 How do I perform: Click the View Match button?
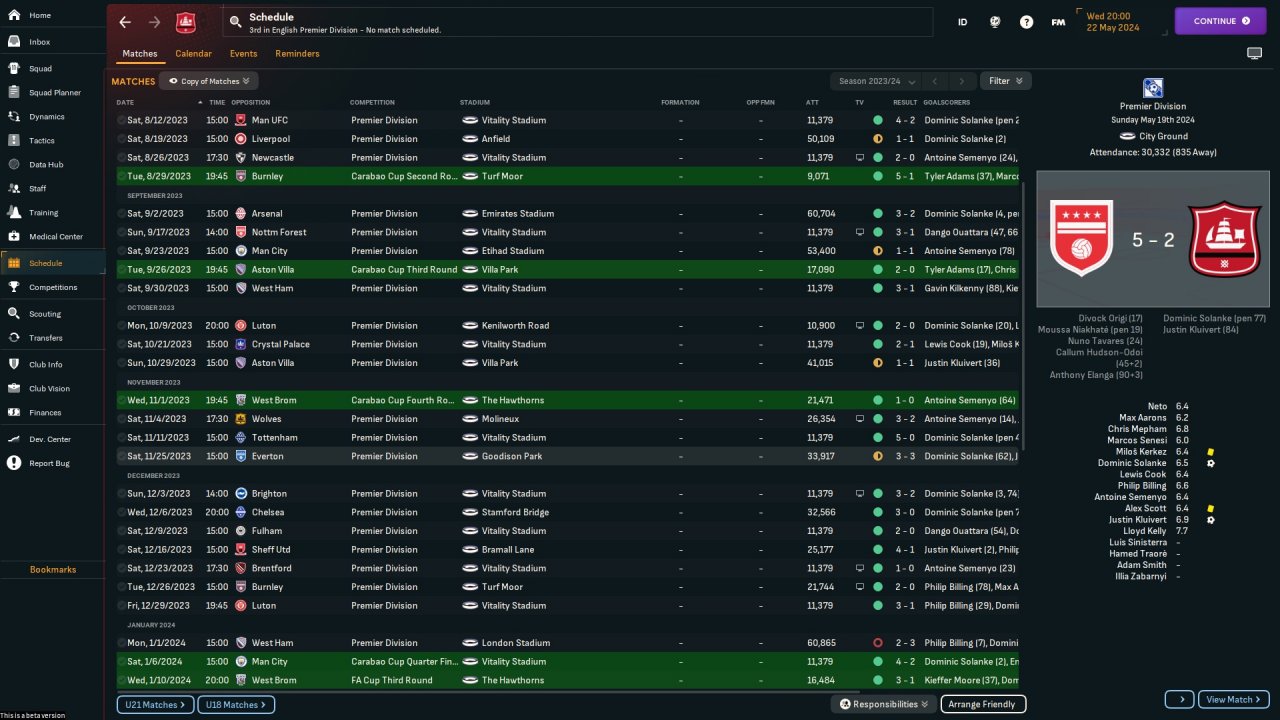click(1232, 700)
